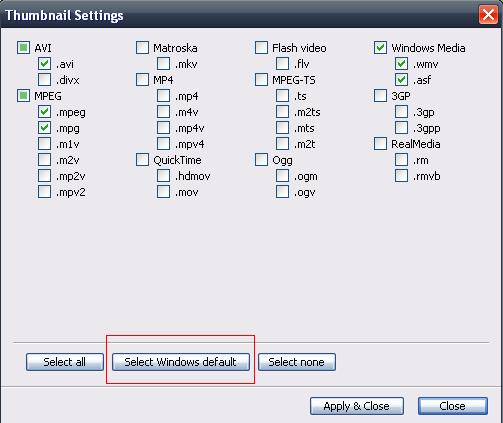
Task: Enable the Flash video group
Action: coord(261,48)
